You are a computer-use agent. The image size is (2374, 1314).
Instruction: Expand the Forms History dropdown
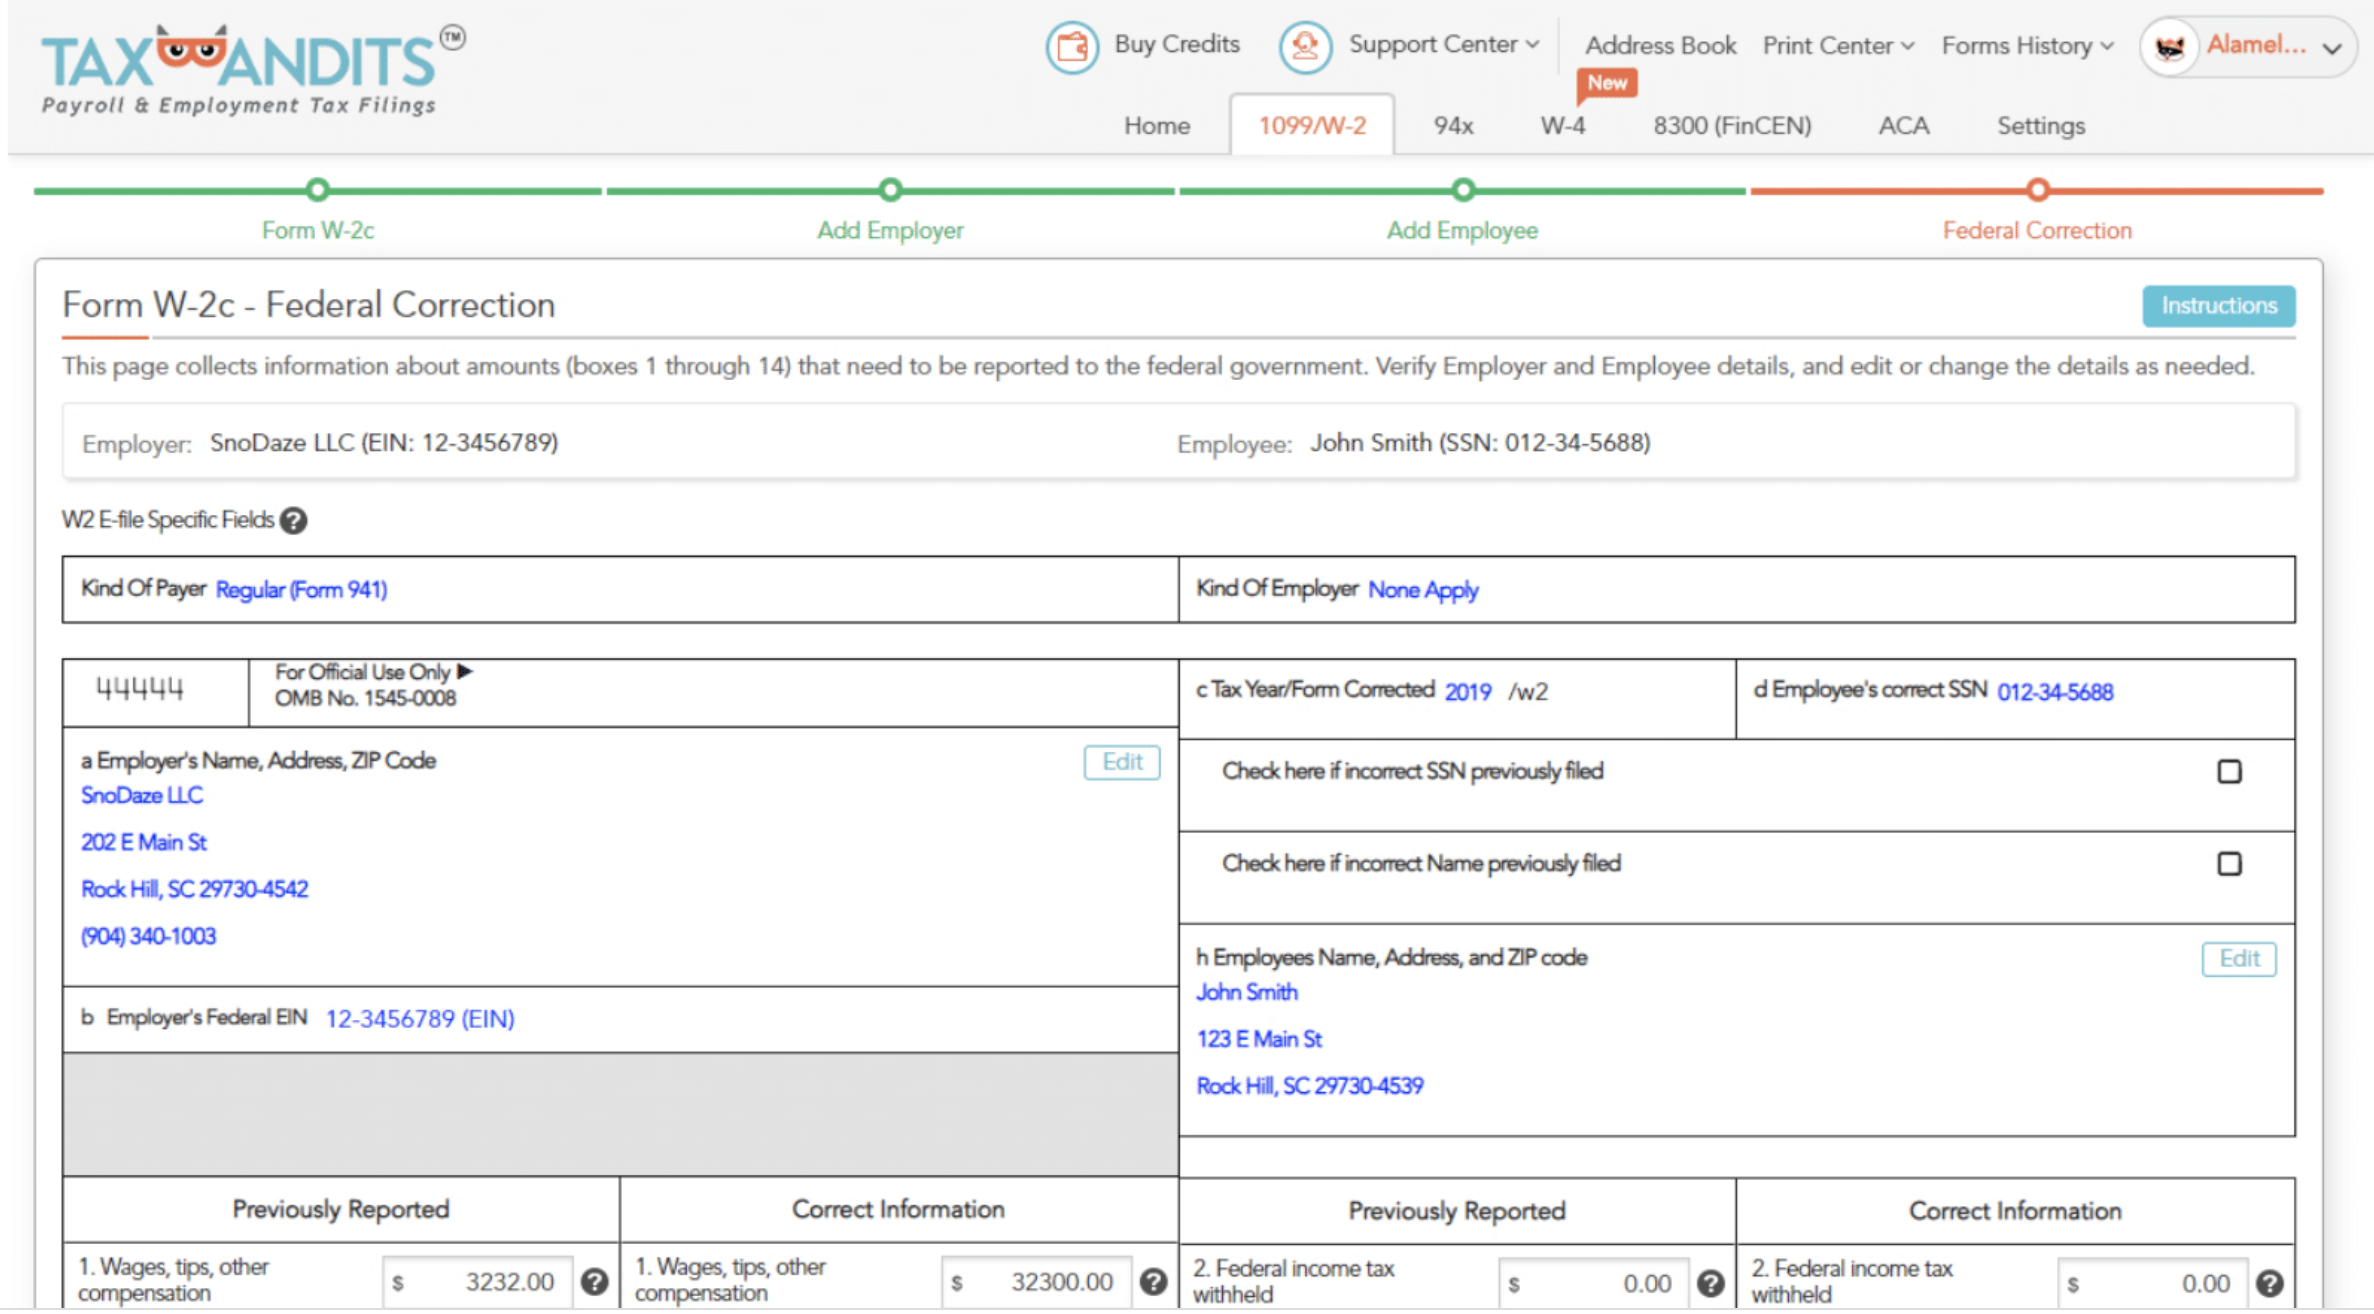pos(2027,46)
